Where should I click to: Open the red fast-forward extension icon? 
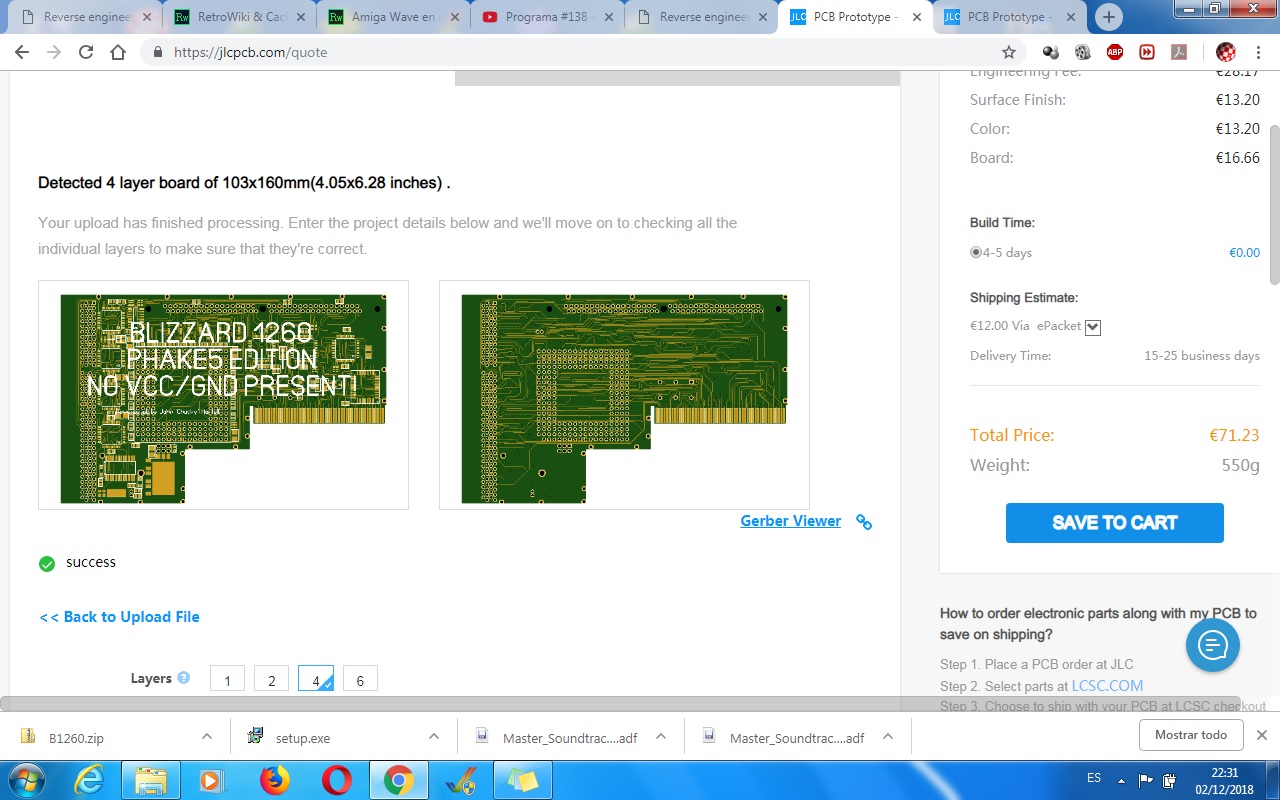pos(1147,52)
